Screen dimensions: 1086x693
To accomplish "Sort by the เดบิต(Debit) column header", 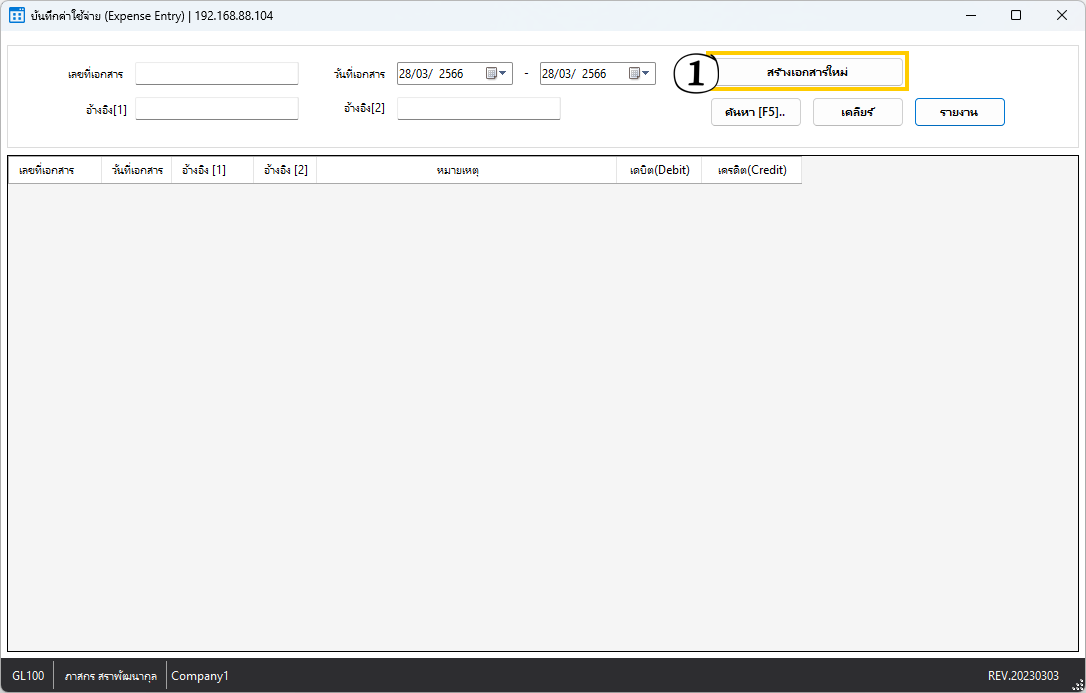I will [x=658, y=171].
